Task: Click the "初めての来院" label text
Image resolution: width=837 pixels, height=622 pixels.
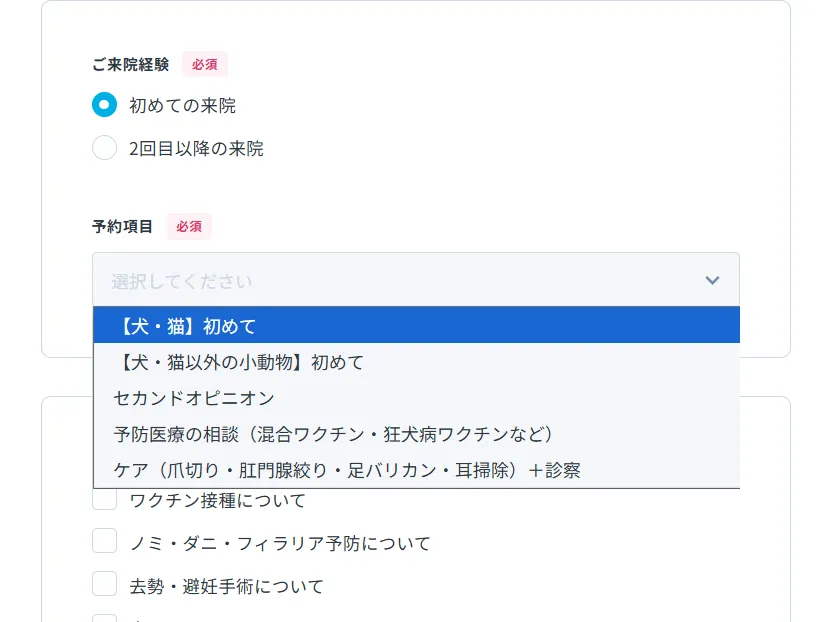Action: point(182,105)
